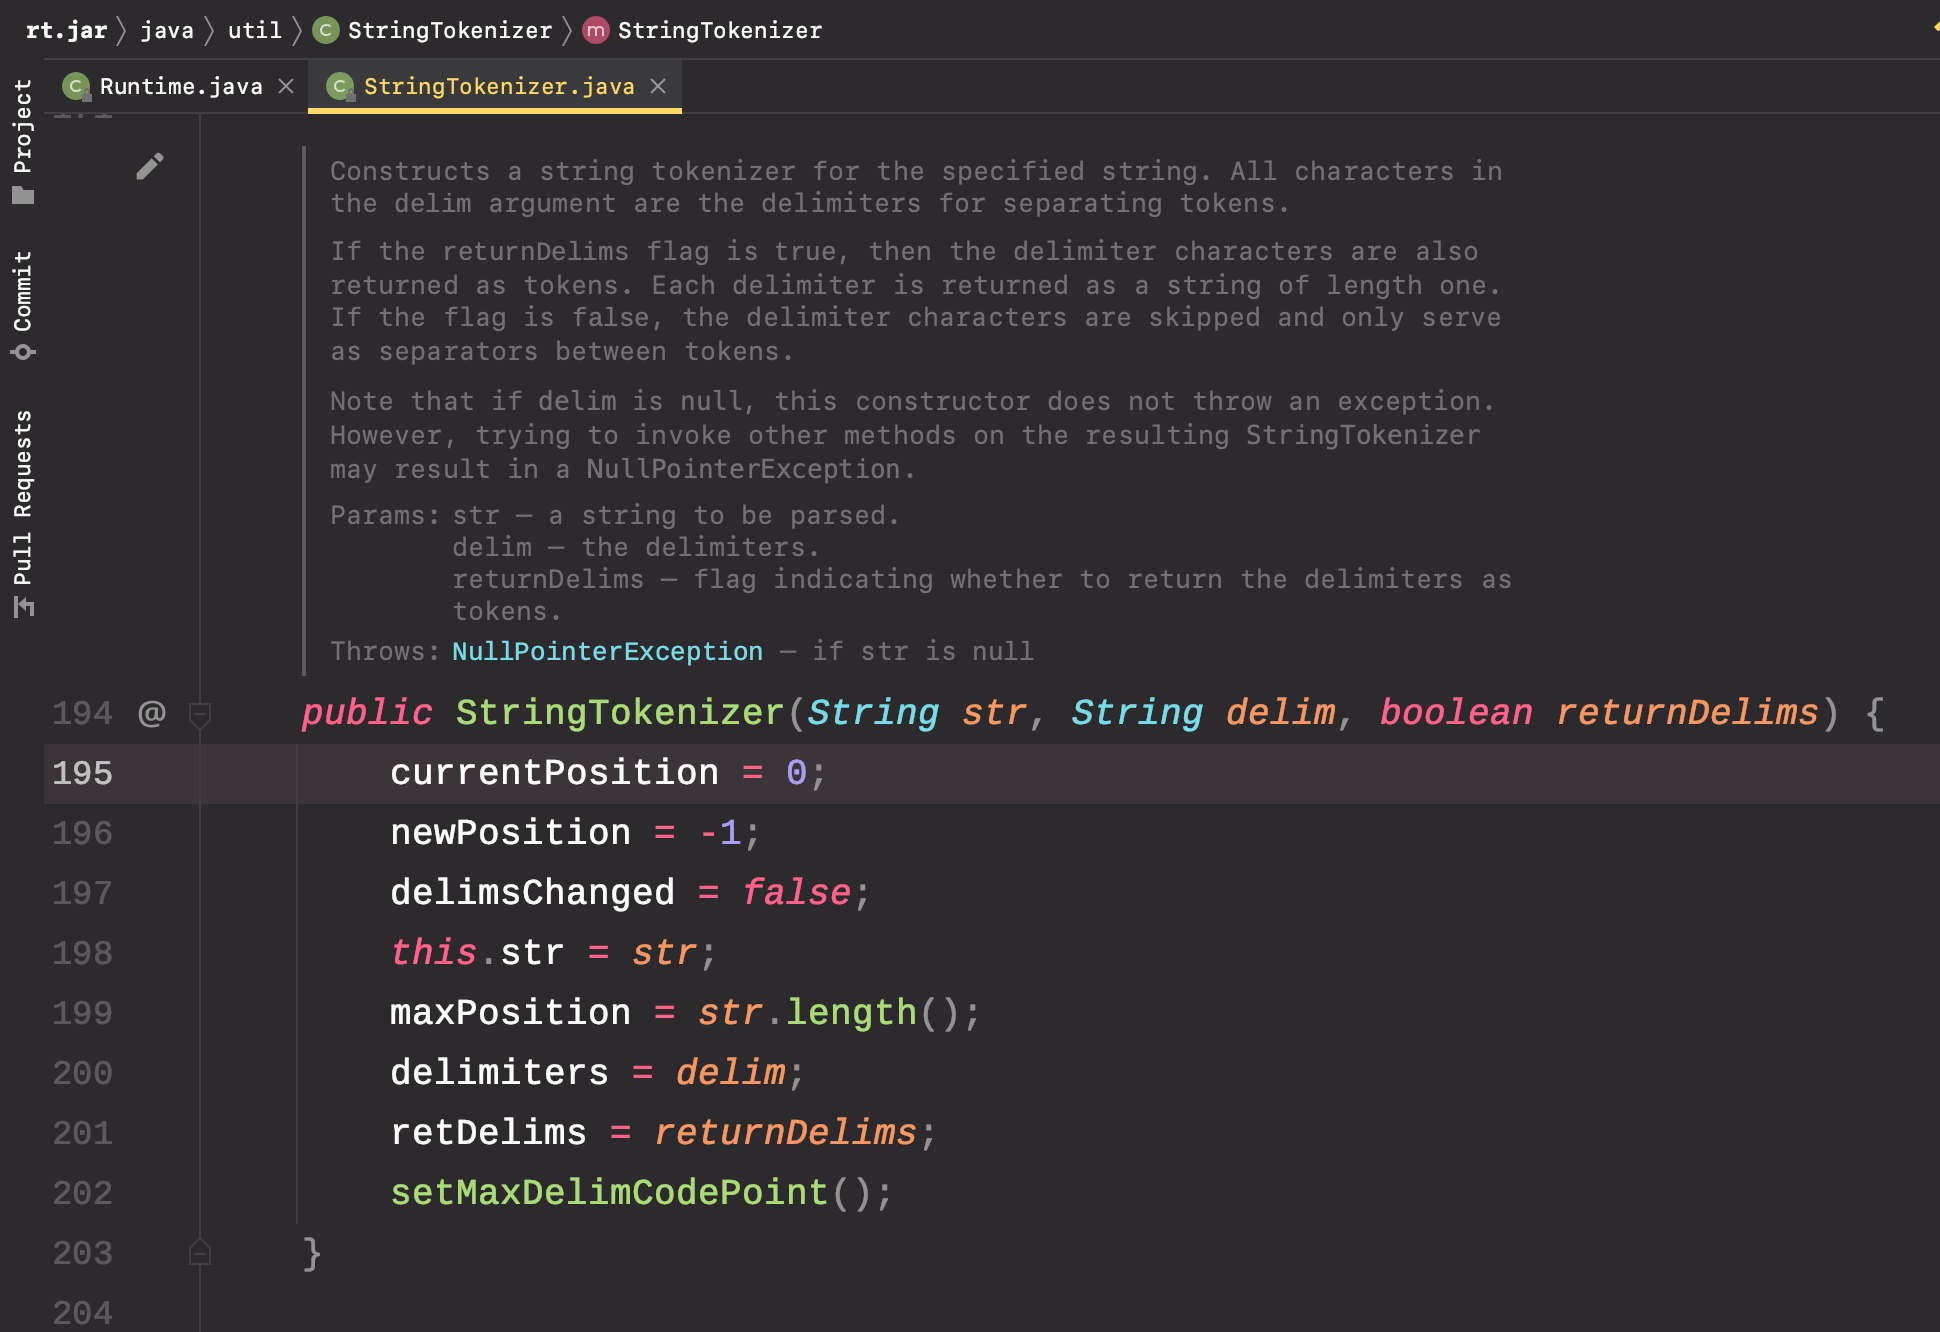Click line number 202 in the gutter

(82, 1193)
